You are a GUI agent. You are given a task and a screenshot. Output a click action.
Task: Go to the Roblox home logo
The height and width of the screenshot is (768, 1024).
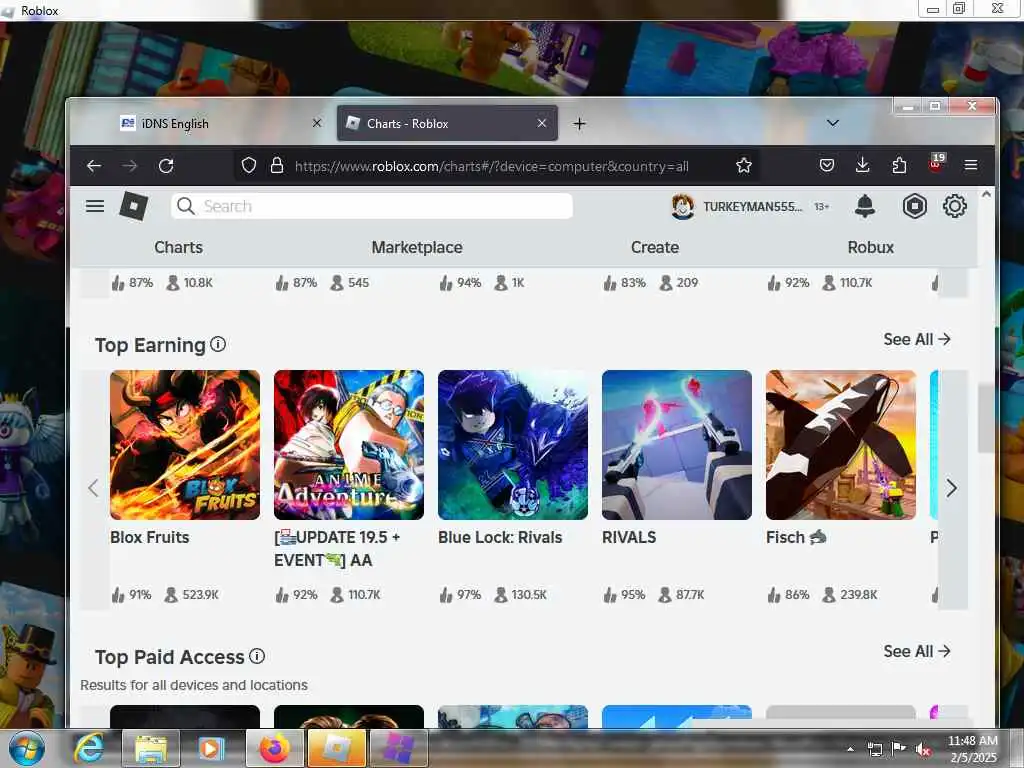[x=134, y=206]
